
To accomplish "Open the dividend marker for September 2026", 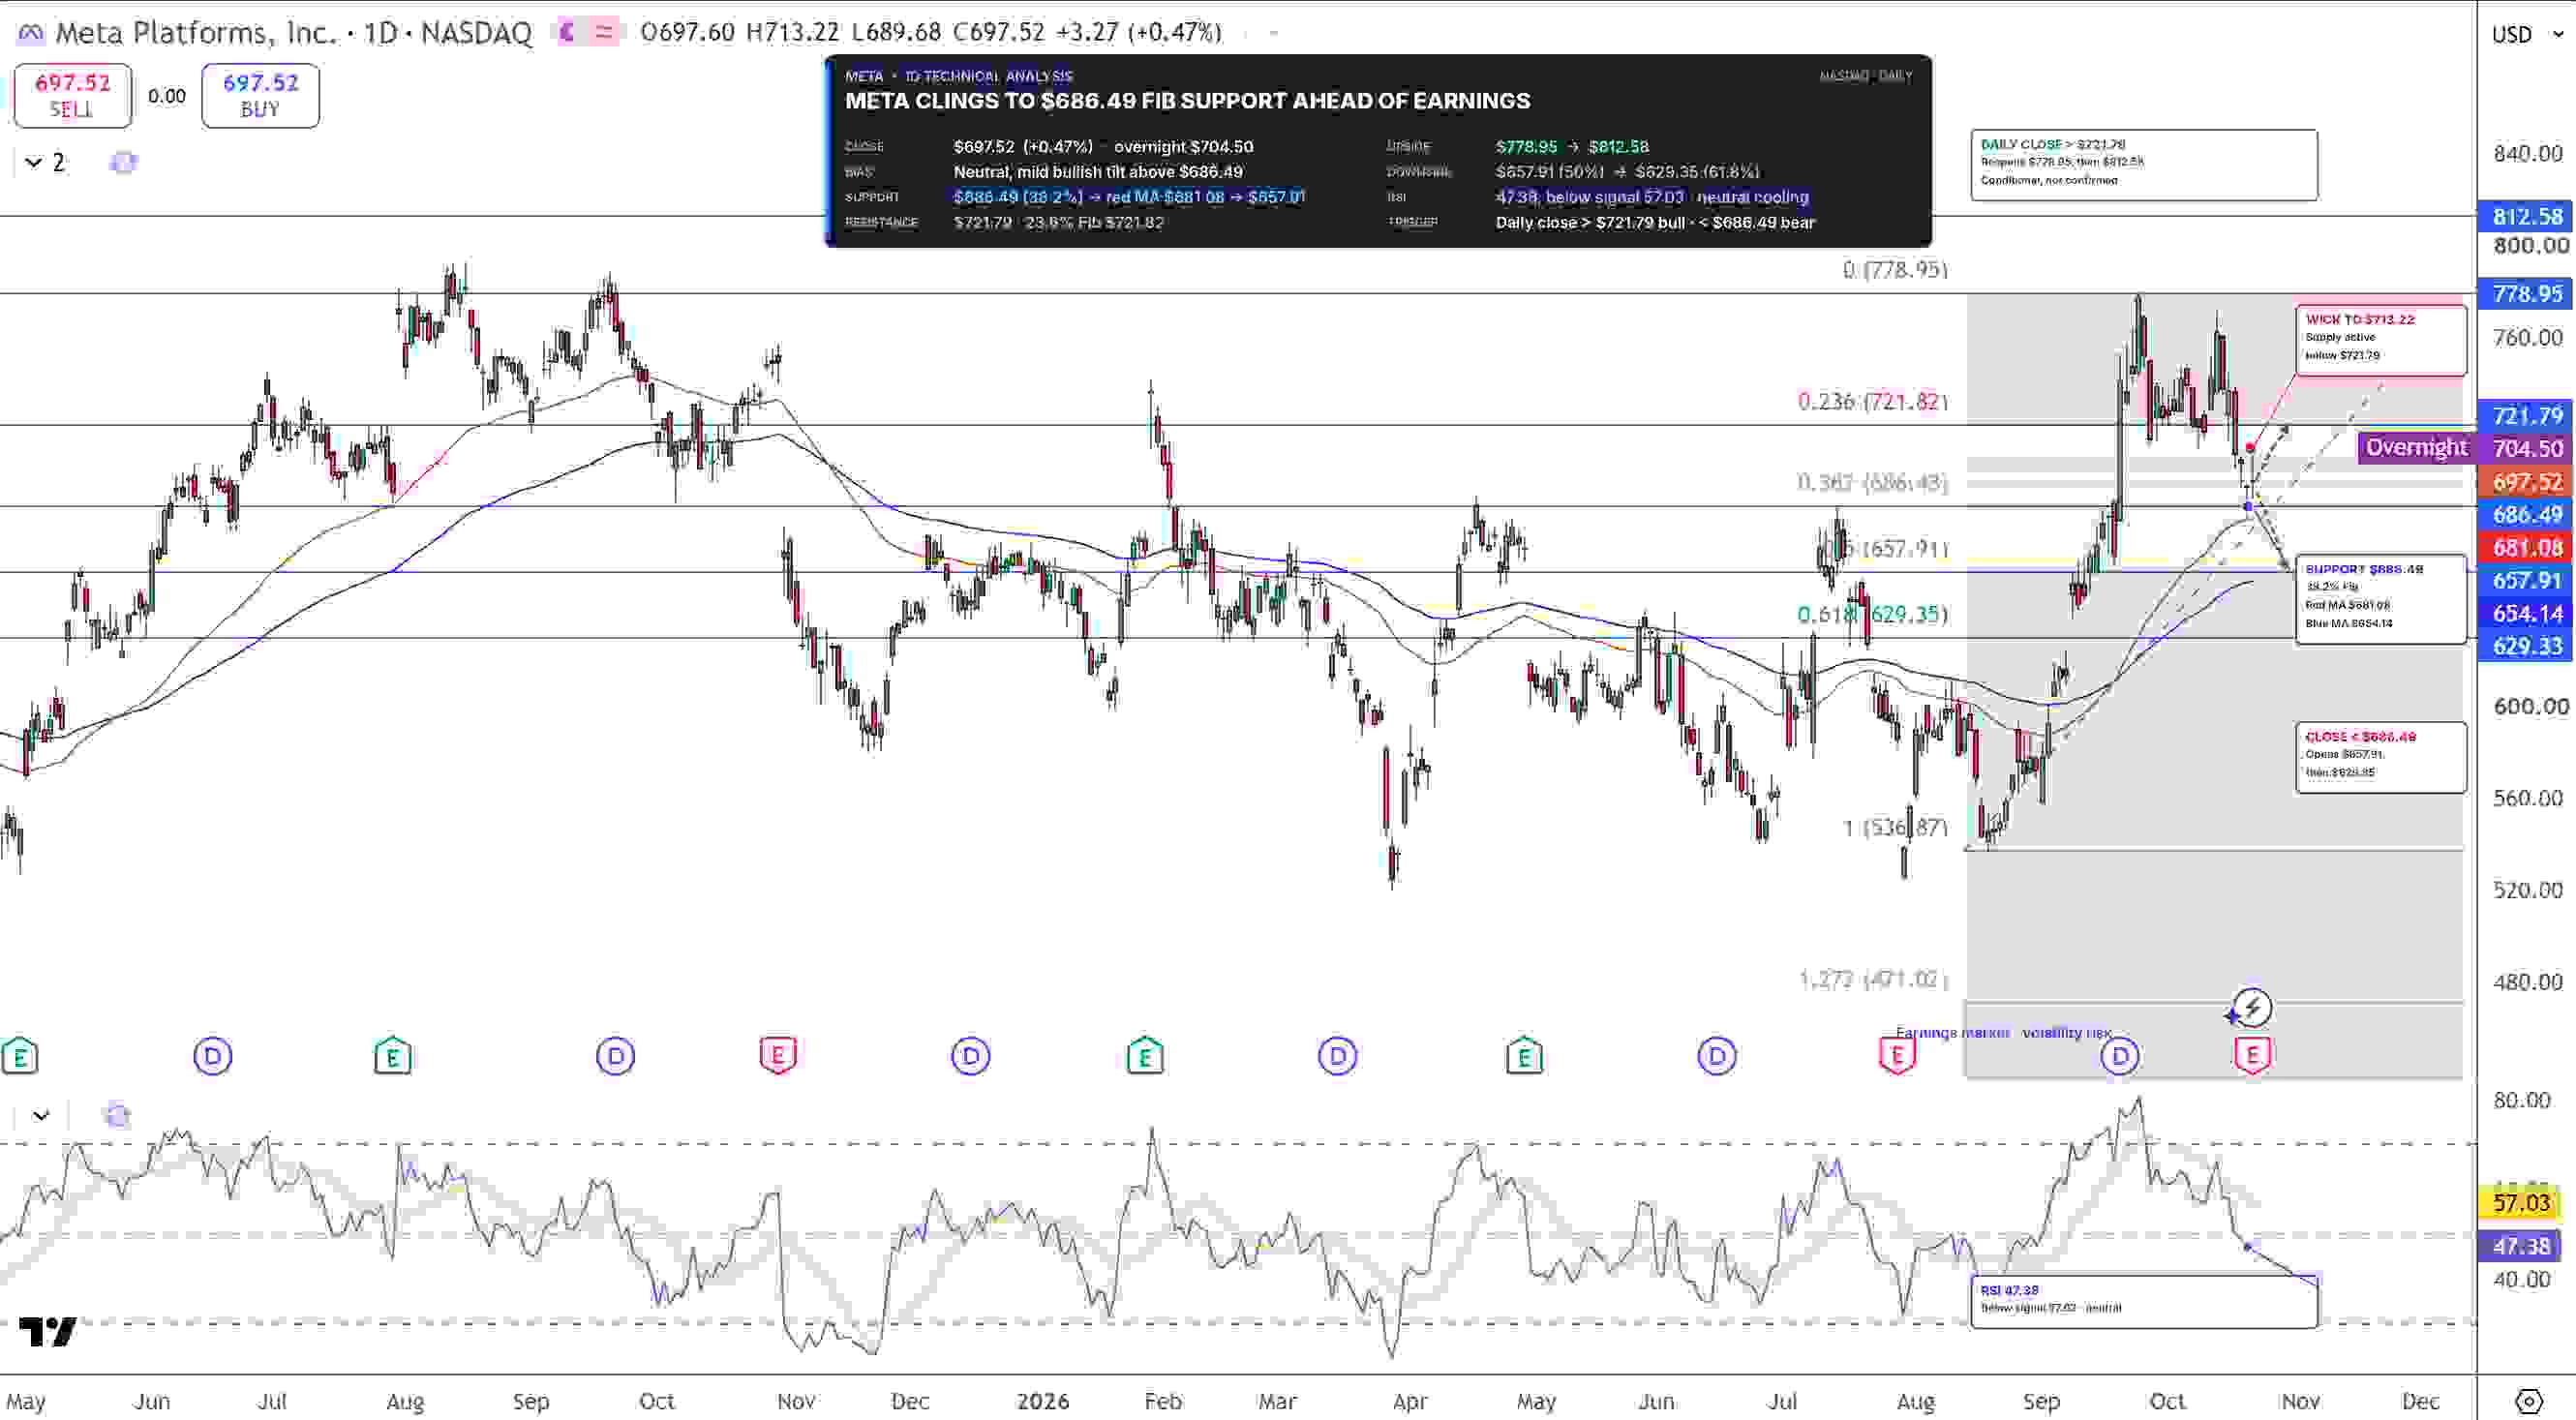I will point(2120,1056).
